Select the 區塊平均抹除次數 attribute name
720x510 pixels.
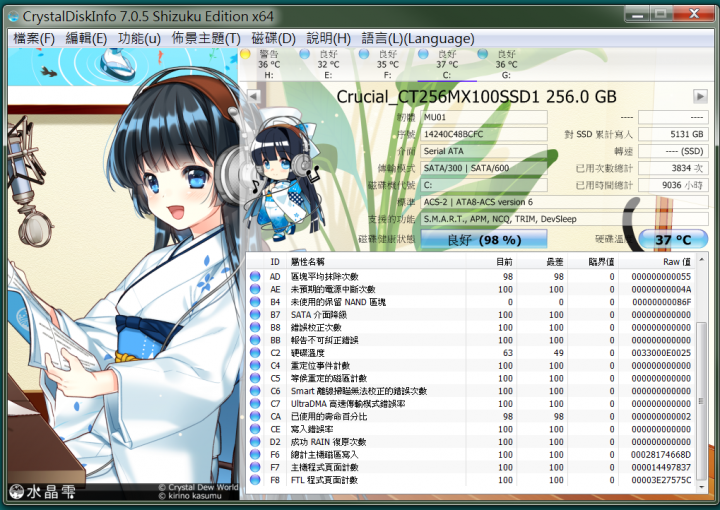[x=325, y=277]
